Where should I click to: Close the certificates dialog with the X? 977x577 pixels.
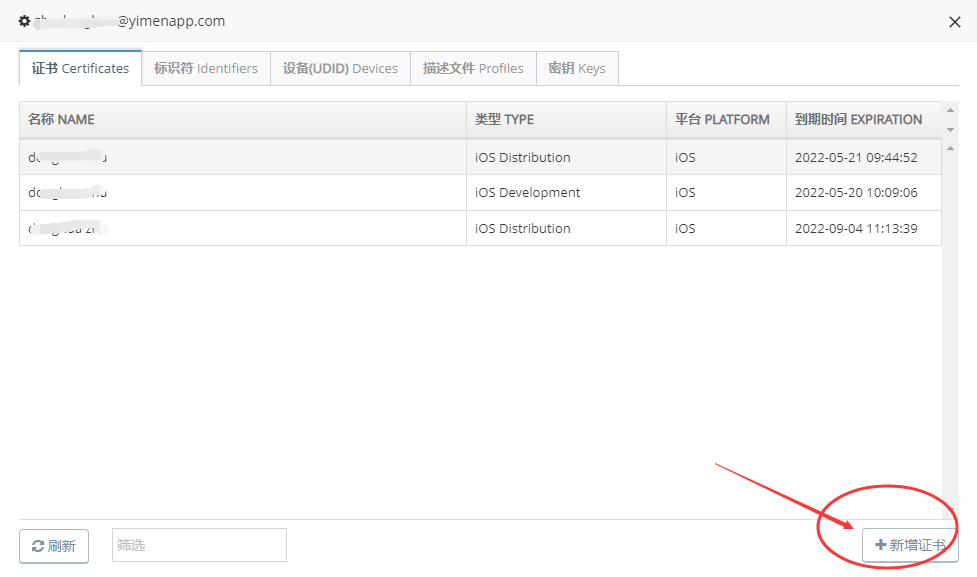point(955,22)
